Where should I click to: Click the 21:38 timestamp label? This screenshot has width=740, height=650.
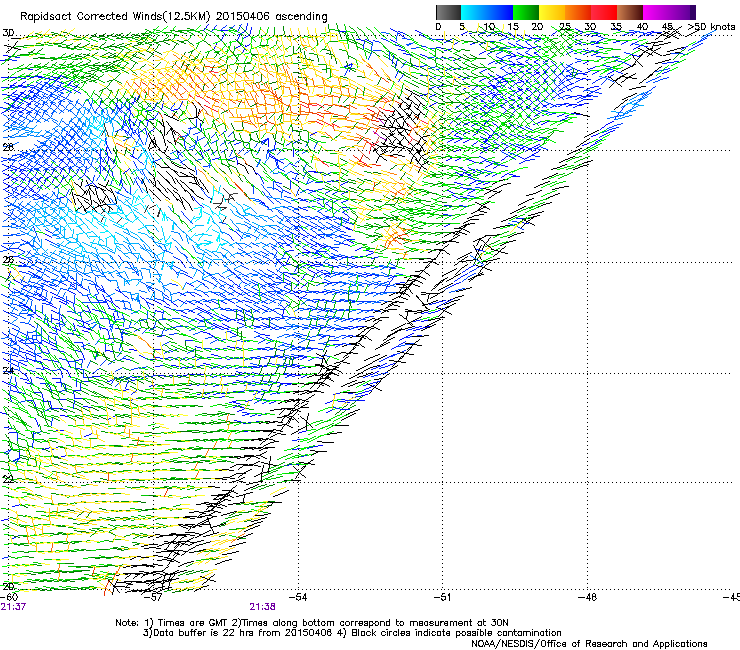262,607
